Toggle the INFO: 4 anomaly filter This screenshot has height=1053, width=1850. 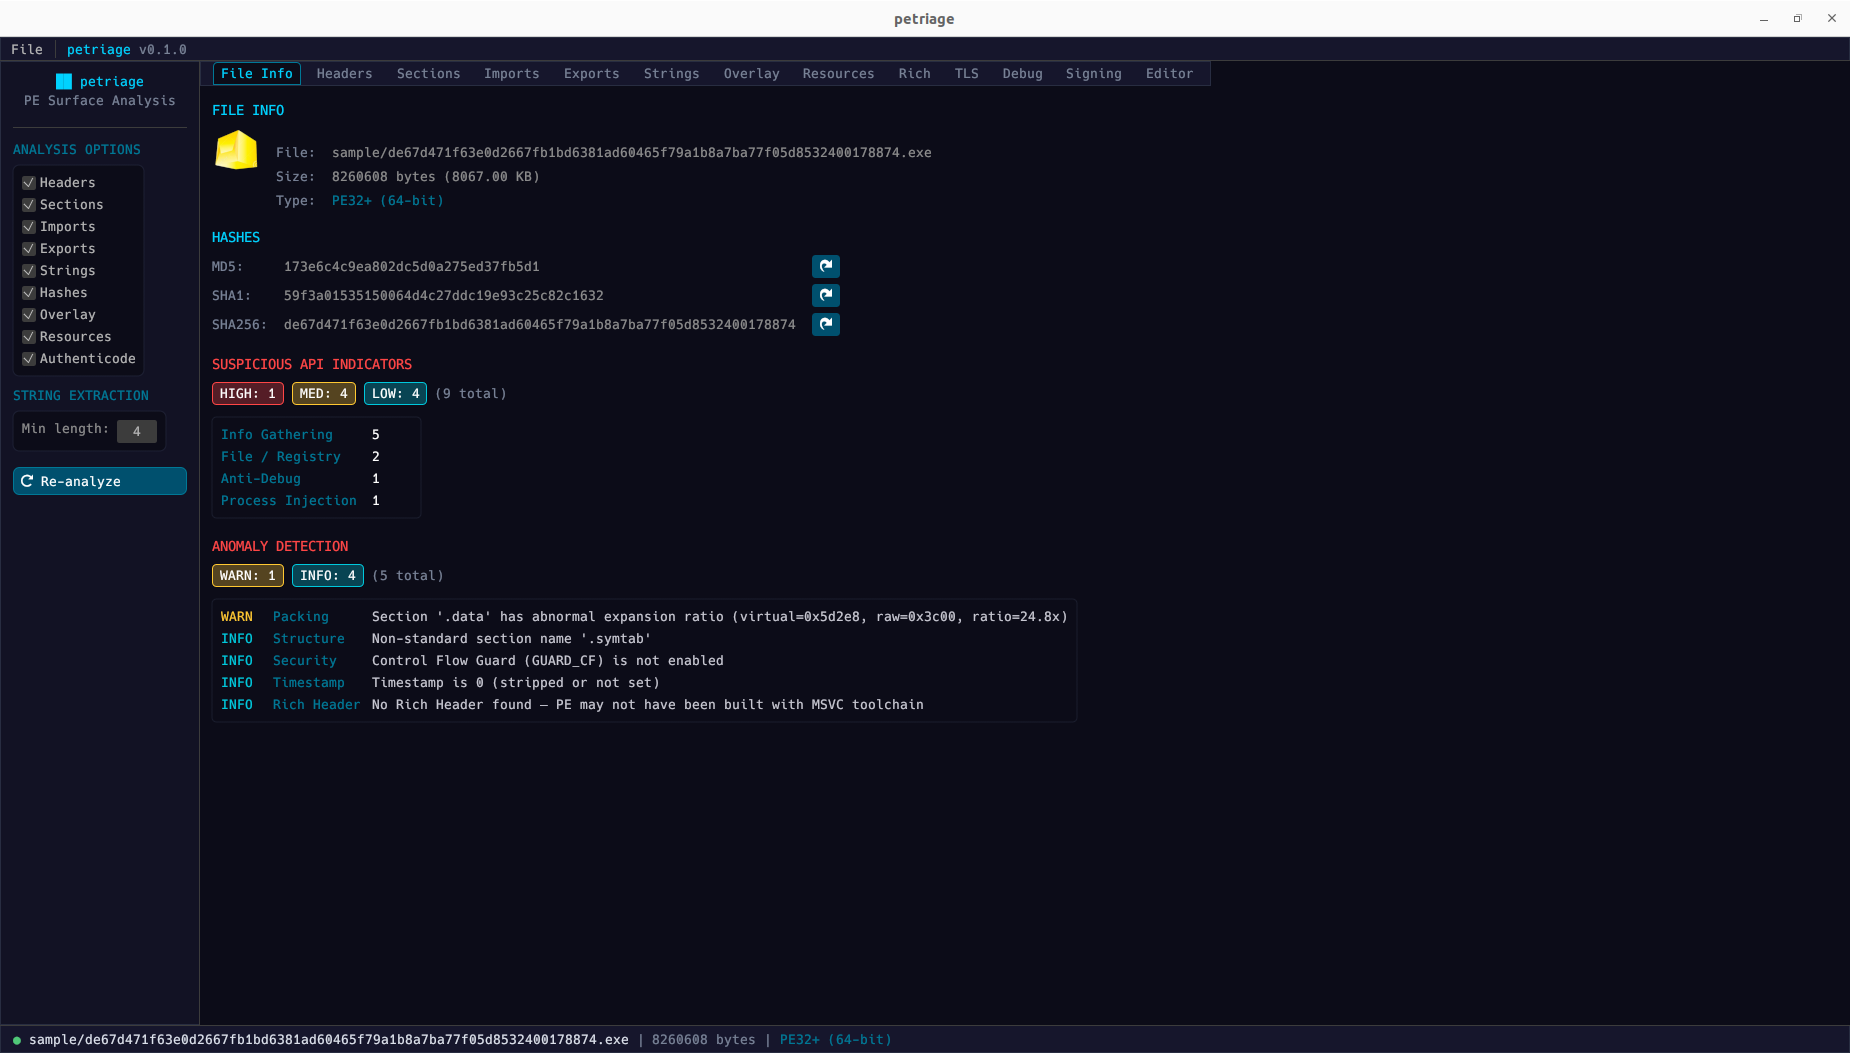coord(327,575)
